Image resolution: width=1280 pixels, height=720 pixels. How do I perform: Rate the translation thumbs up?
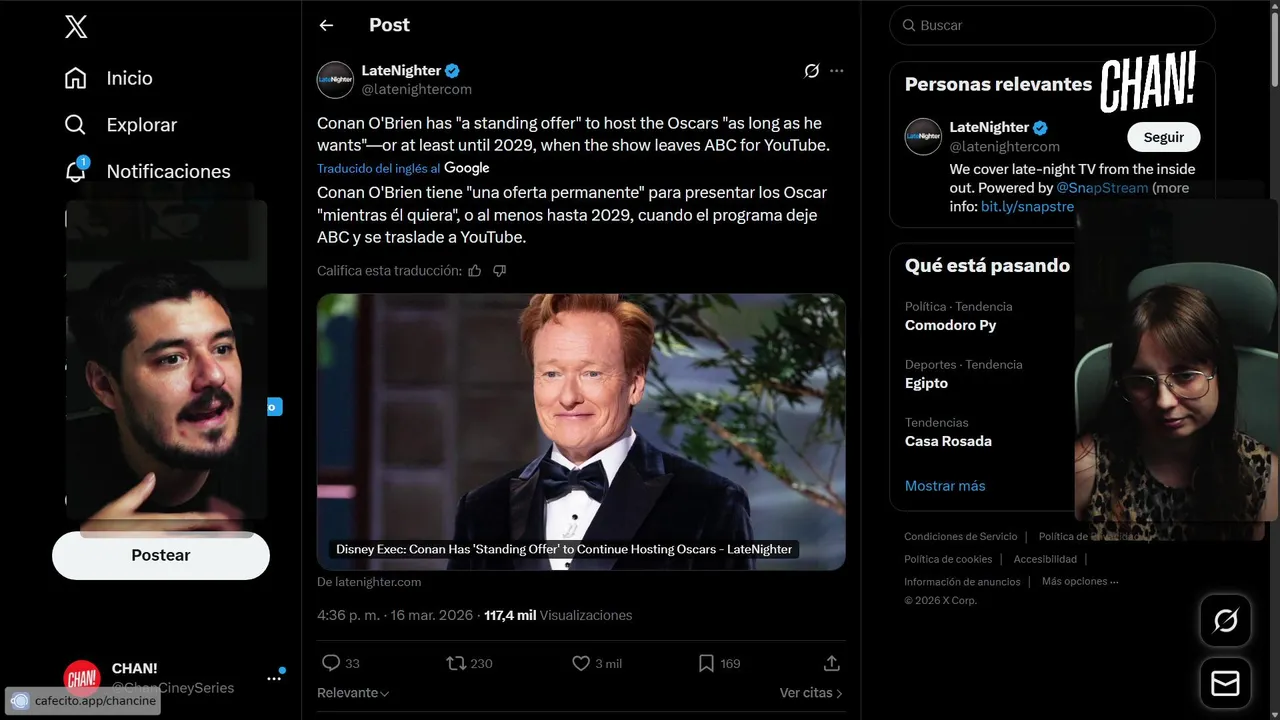coord(475,271)
